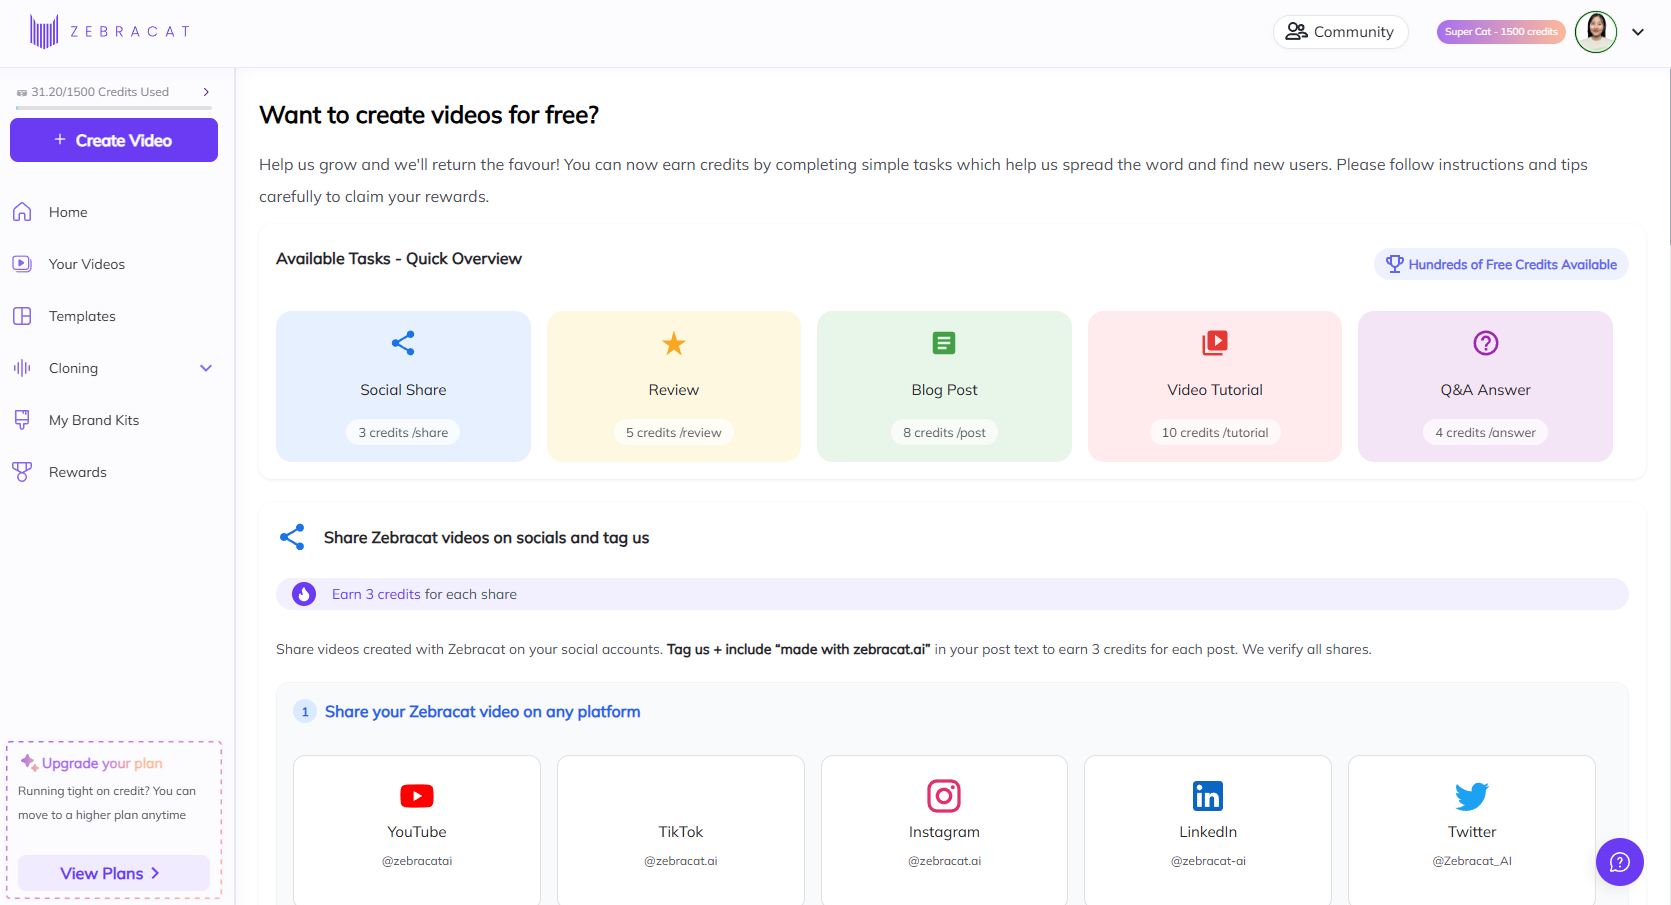The width and height of the screenshot is (1671, 905).
Task: Select the Rewards trophy icon
Action: point(22,472)
